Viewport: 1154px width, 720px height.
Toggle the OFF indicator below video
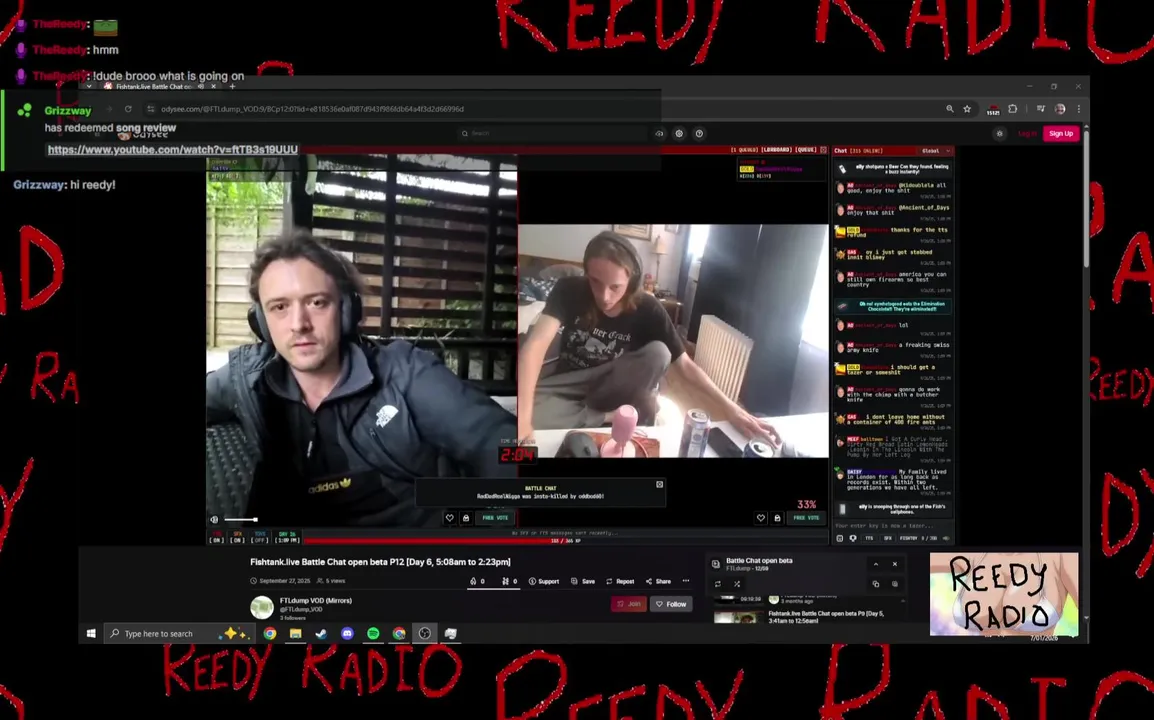(259, 537)
